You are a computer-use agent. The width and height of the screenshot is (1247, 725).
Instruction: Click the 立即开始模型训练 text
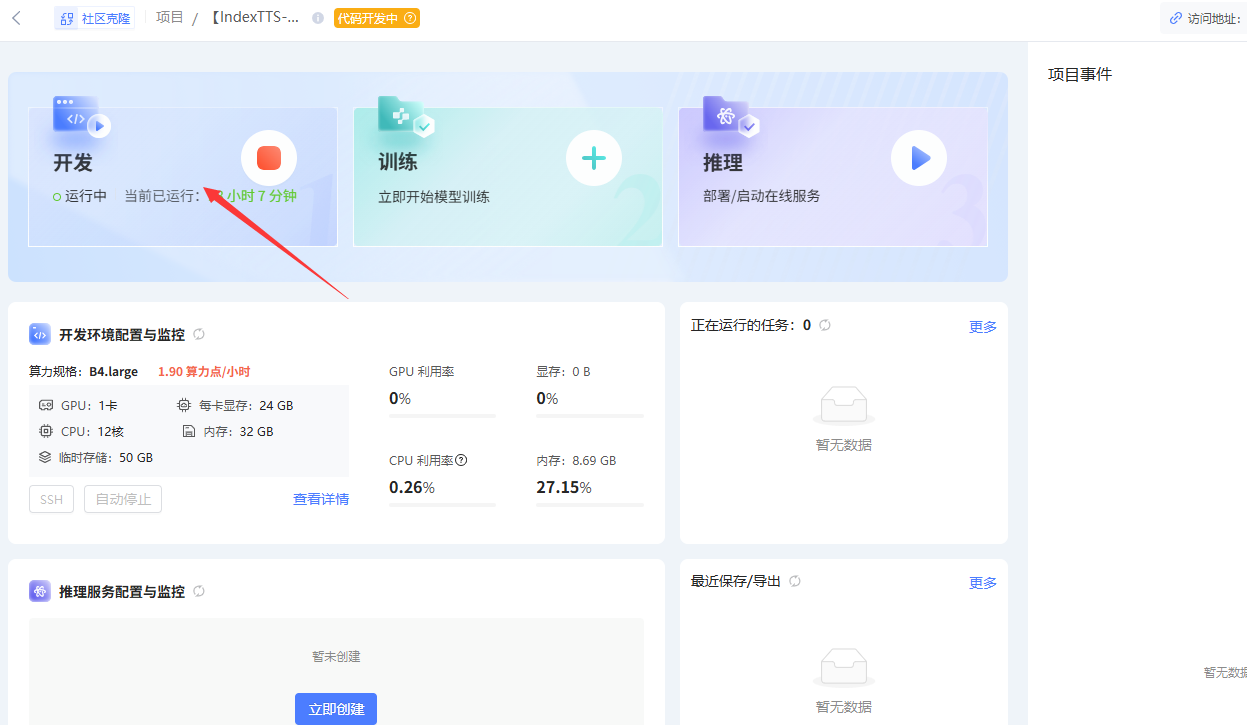pyautogui.click(x=434, y=197)
